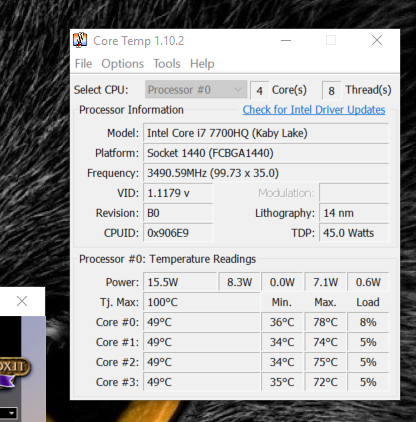Click Core #3 current temperature 49°C
The height and width of the screenshot is (422, 416).
[x=201, y=382]
